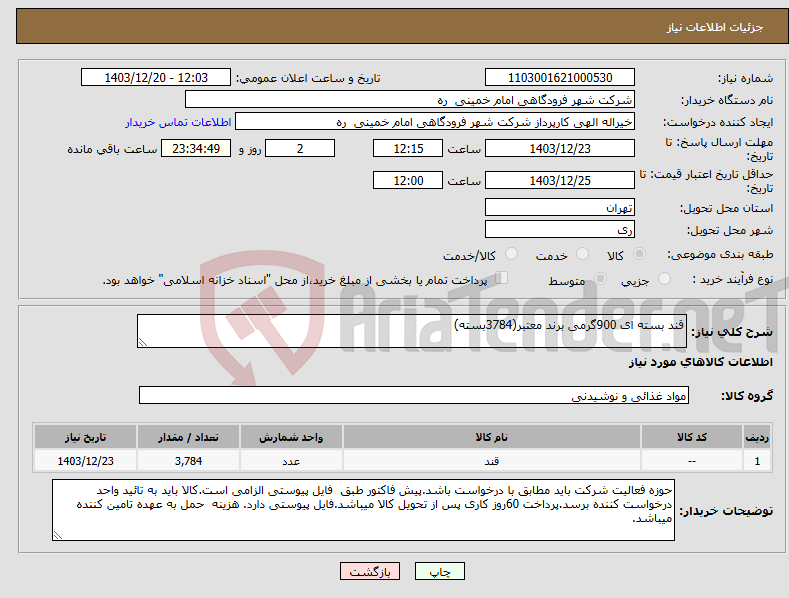Click the اطلاعات کالاهای مورد نیاز section heading

700,362
